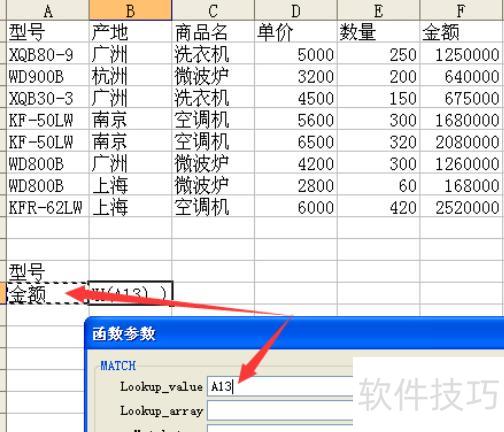504x432 pixels.
Task: Select 上海 in the KFR-62LW row
Action: 130,206
